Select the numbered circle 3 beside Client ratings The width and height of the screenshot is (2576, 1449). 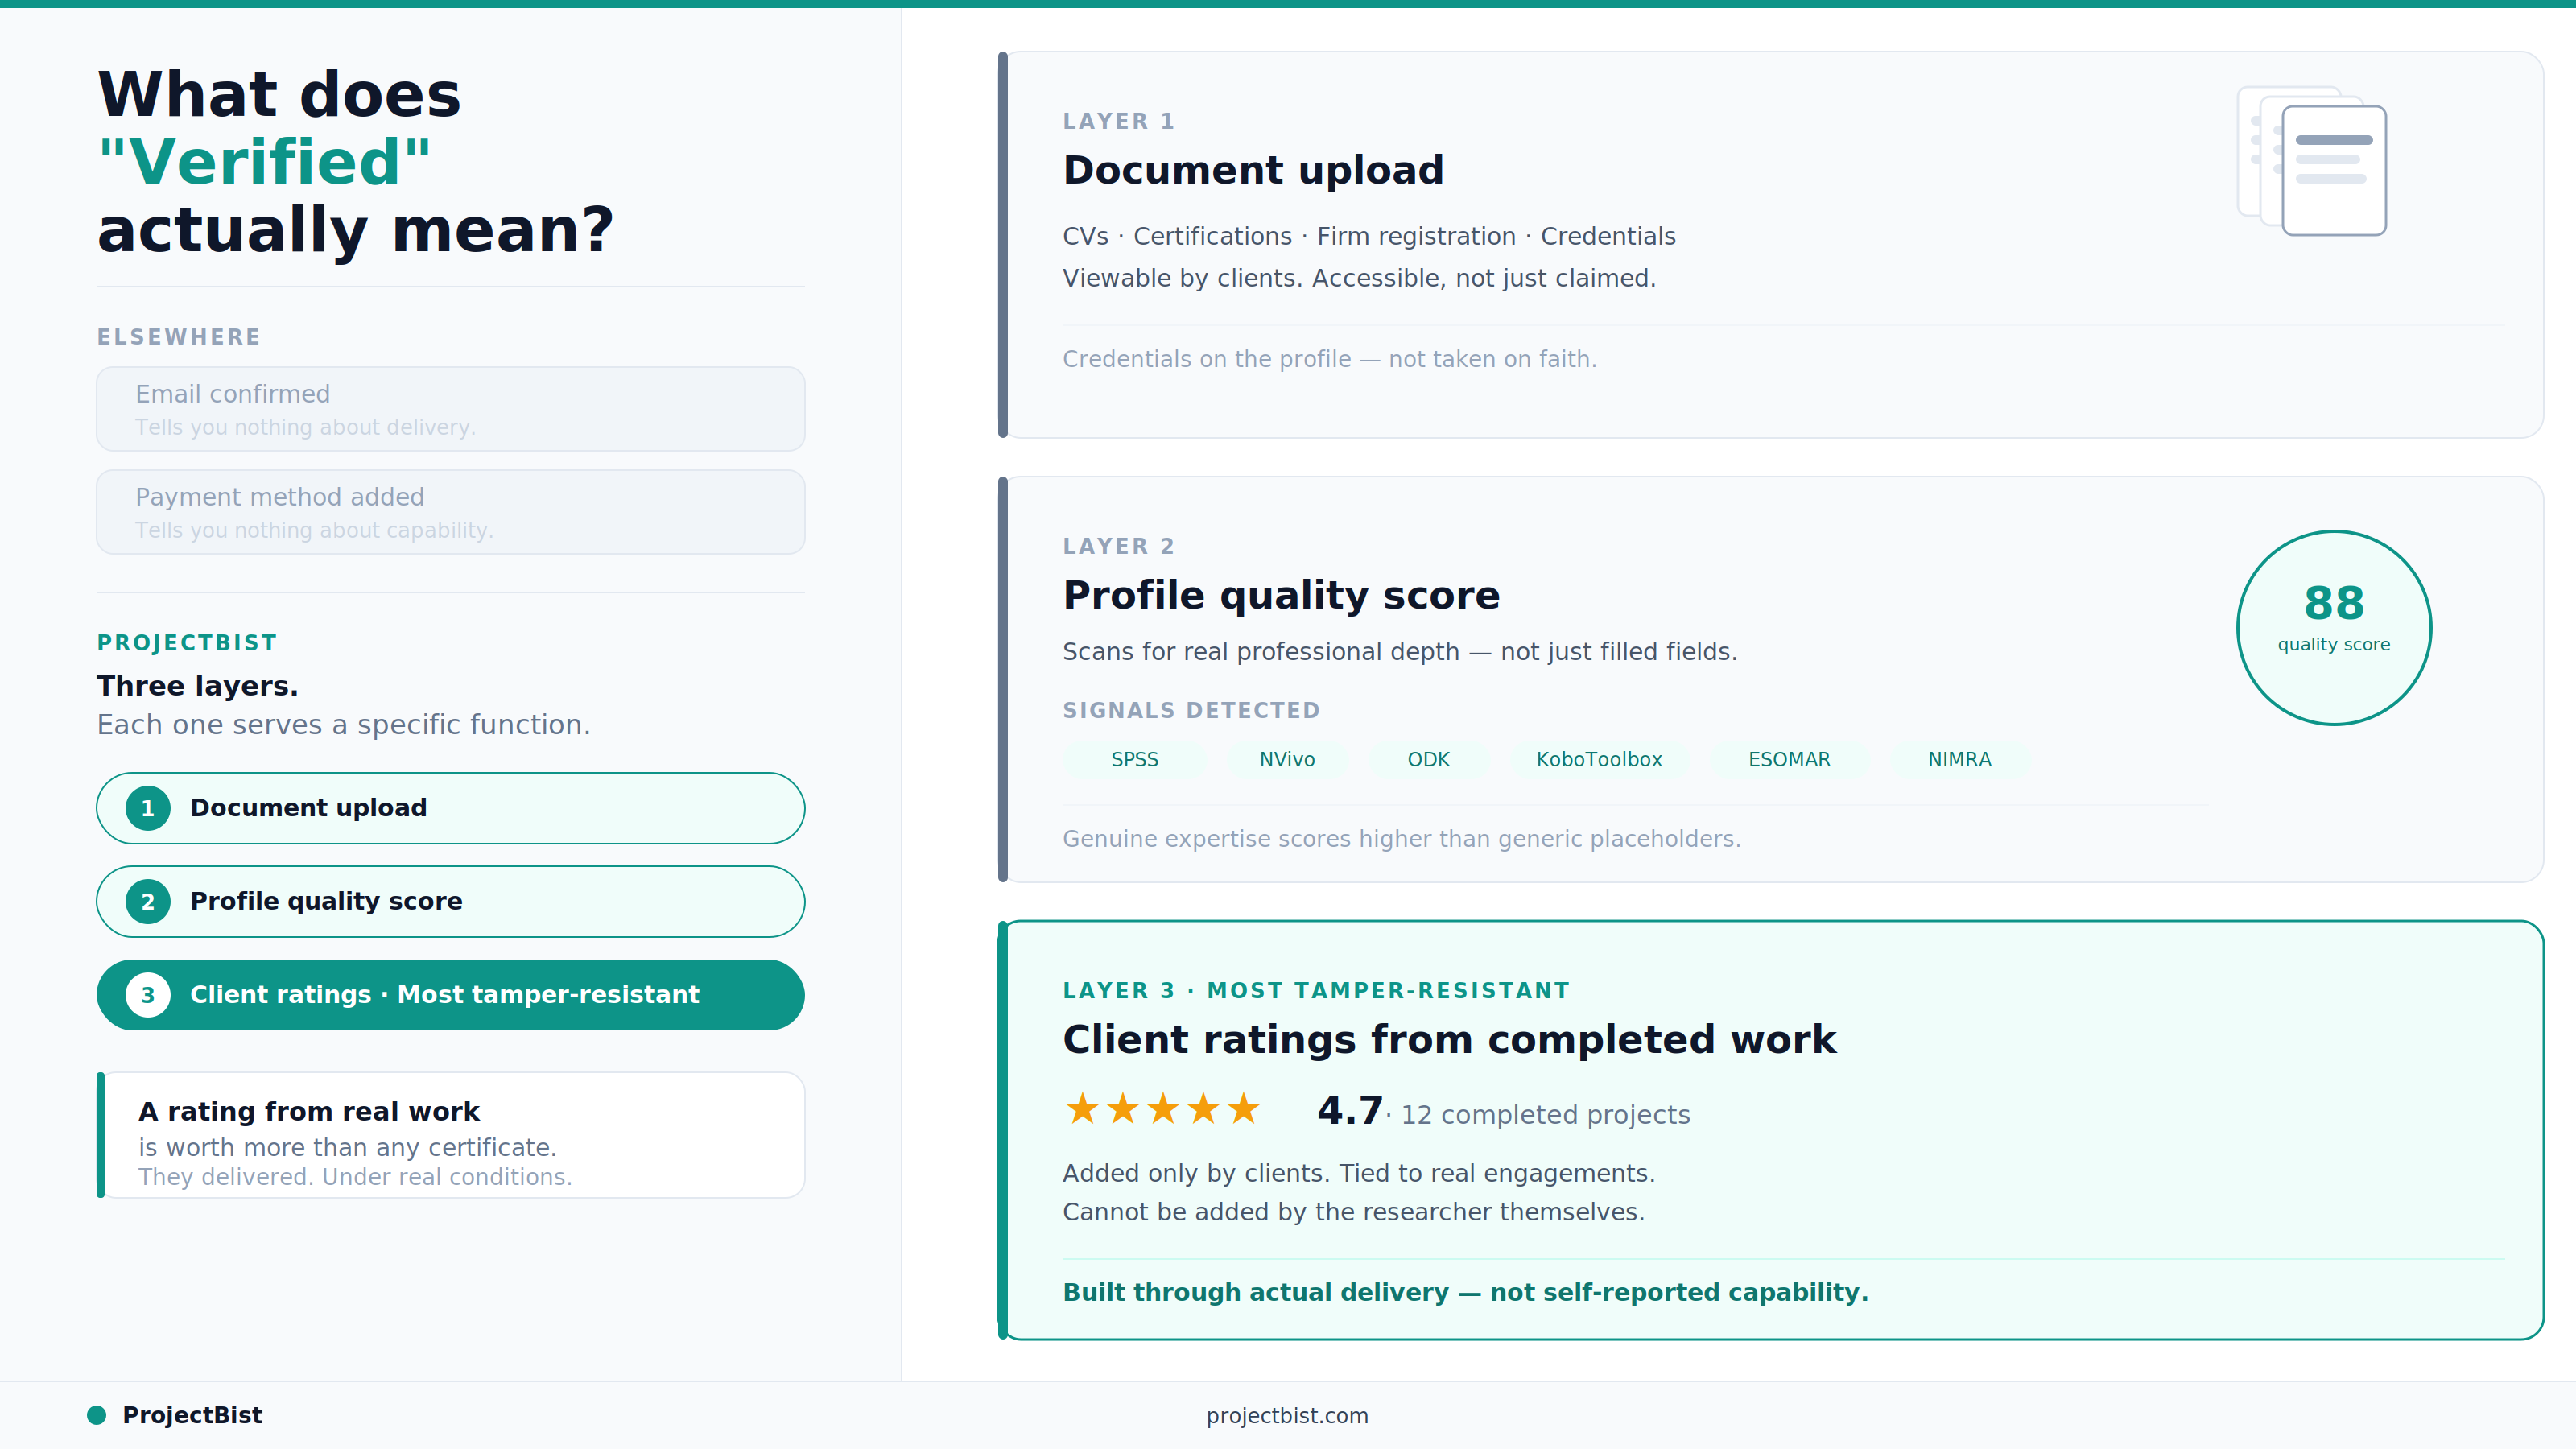(x=147, y=994)
